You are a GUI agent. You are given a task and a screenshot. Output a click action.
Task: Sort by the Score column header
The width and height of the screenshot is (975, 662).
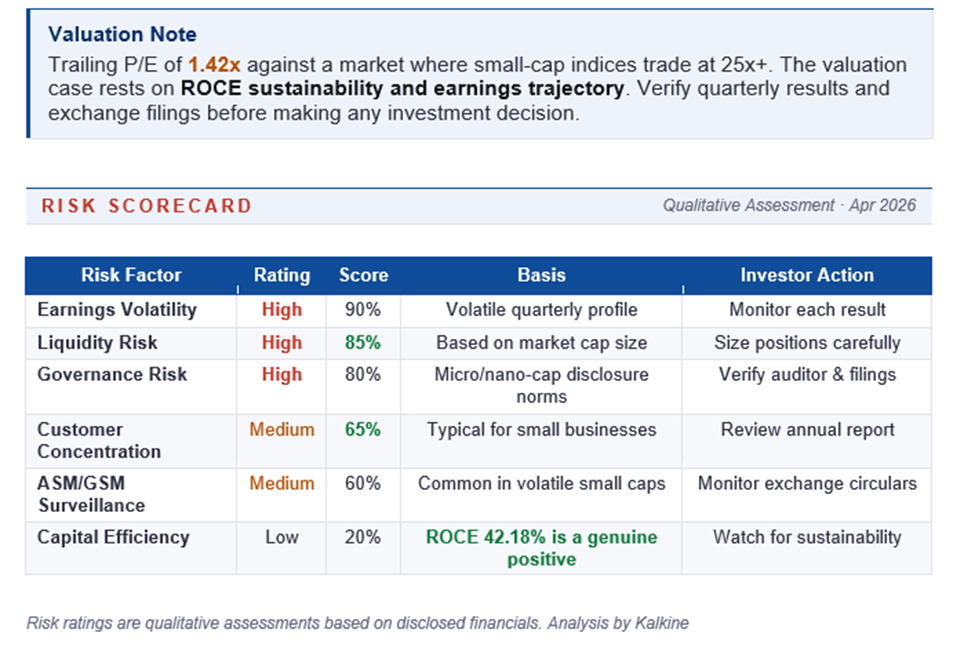363,275
